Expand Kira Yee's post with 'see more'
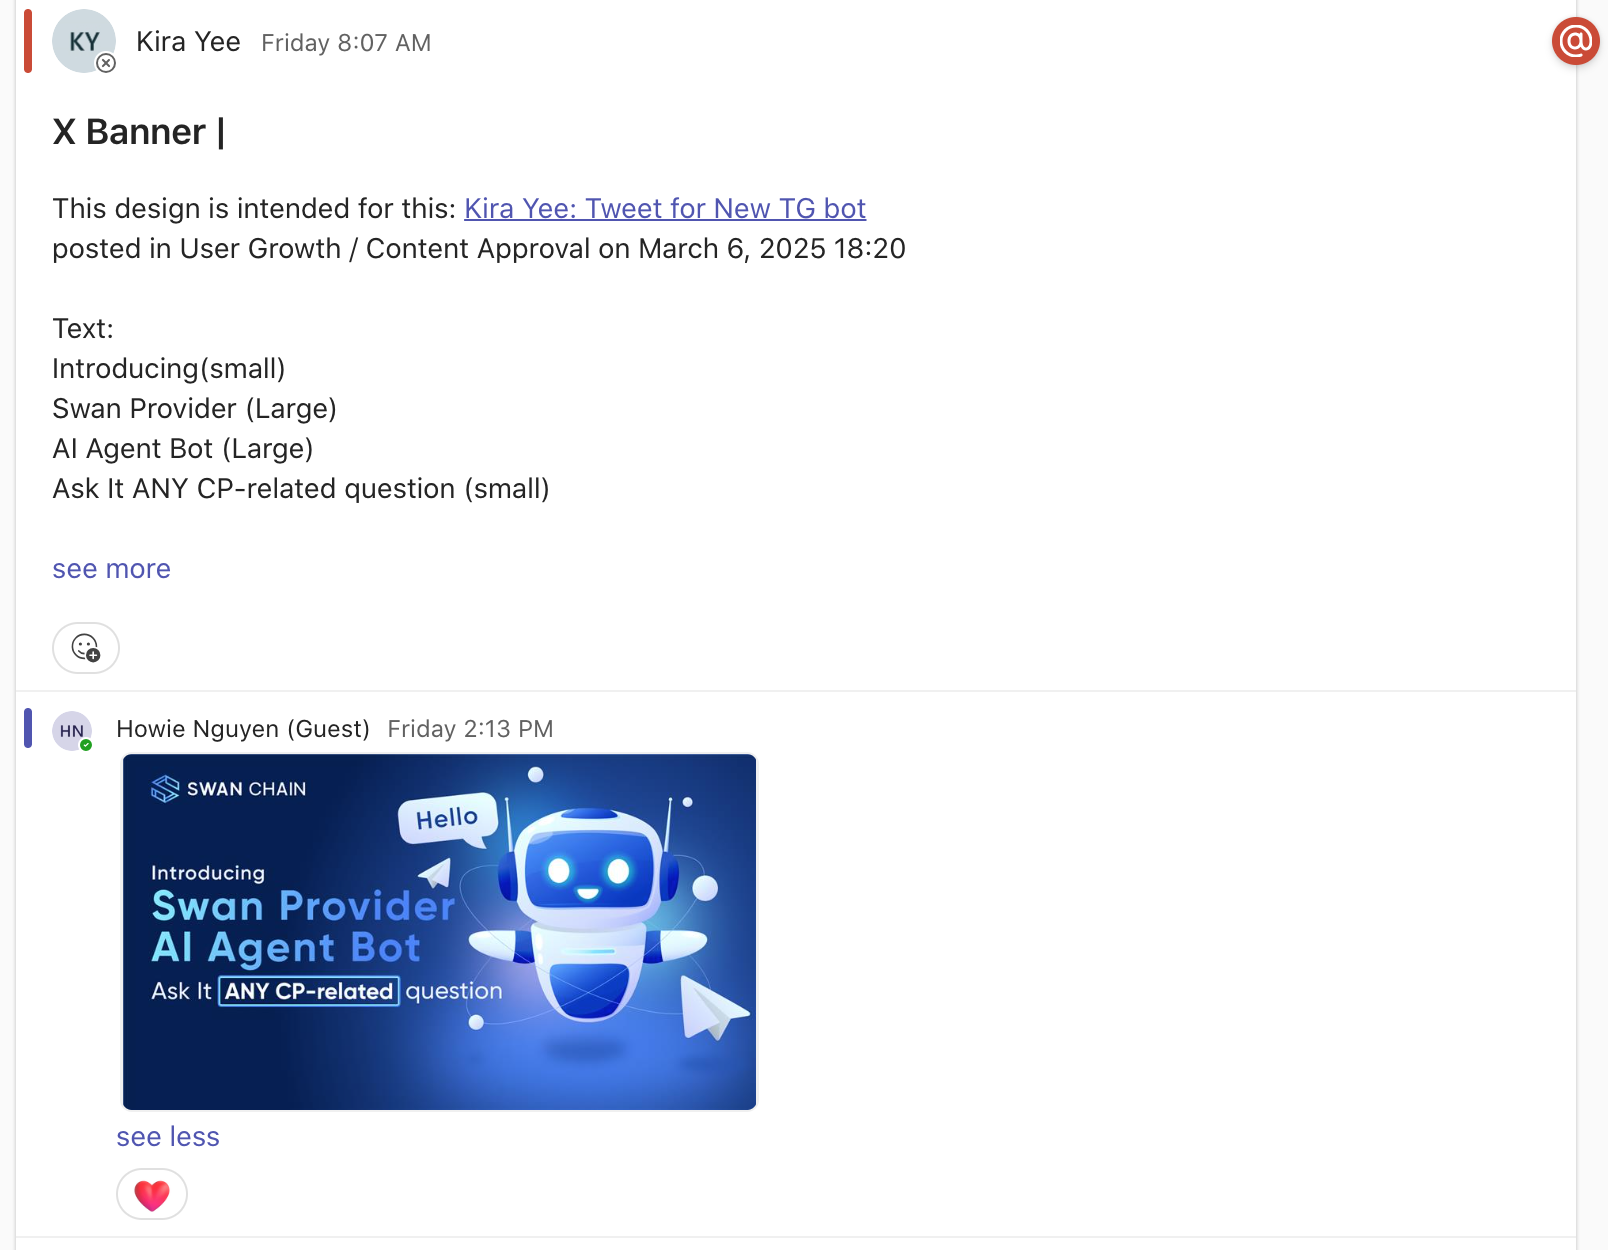 [x=111, y=569]
